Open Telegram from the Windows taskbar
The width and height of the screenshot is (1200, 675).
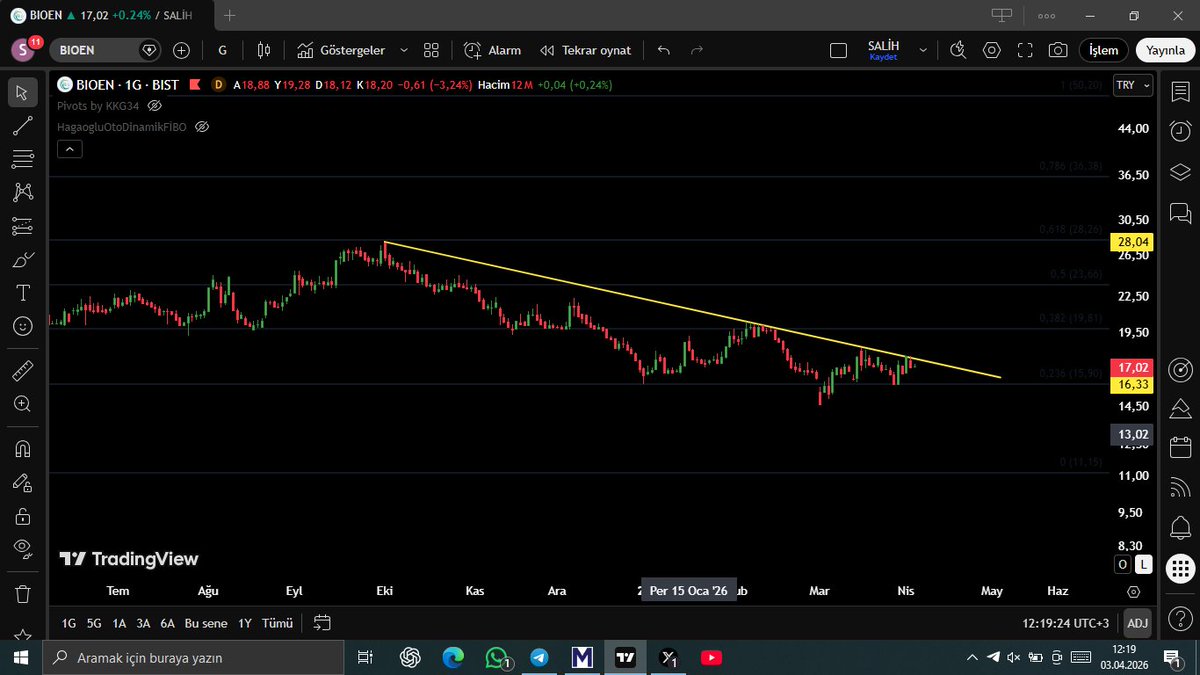pyautogui.click(x=539, y=658)
